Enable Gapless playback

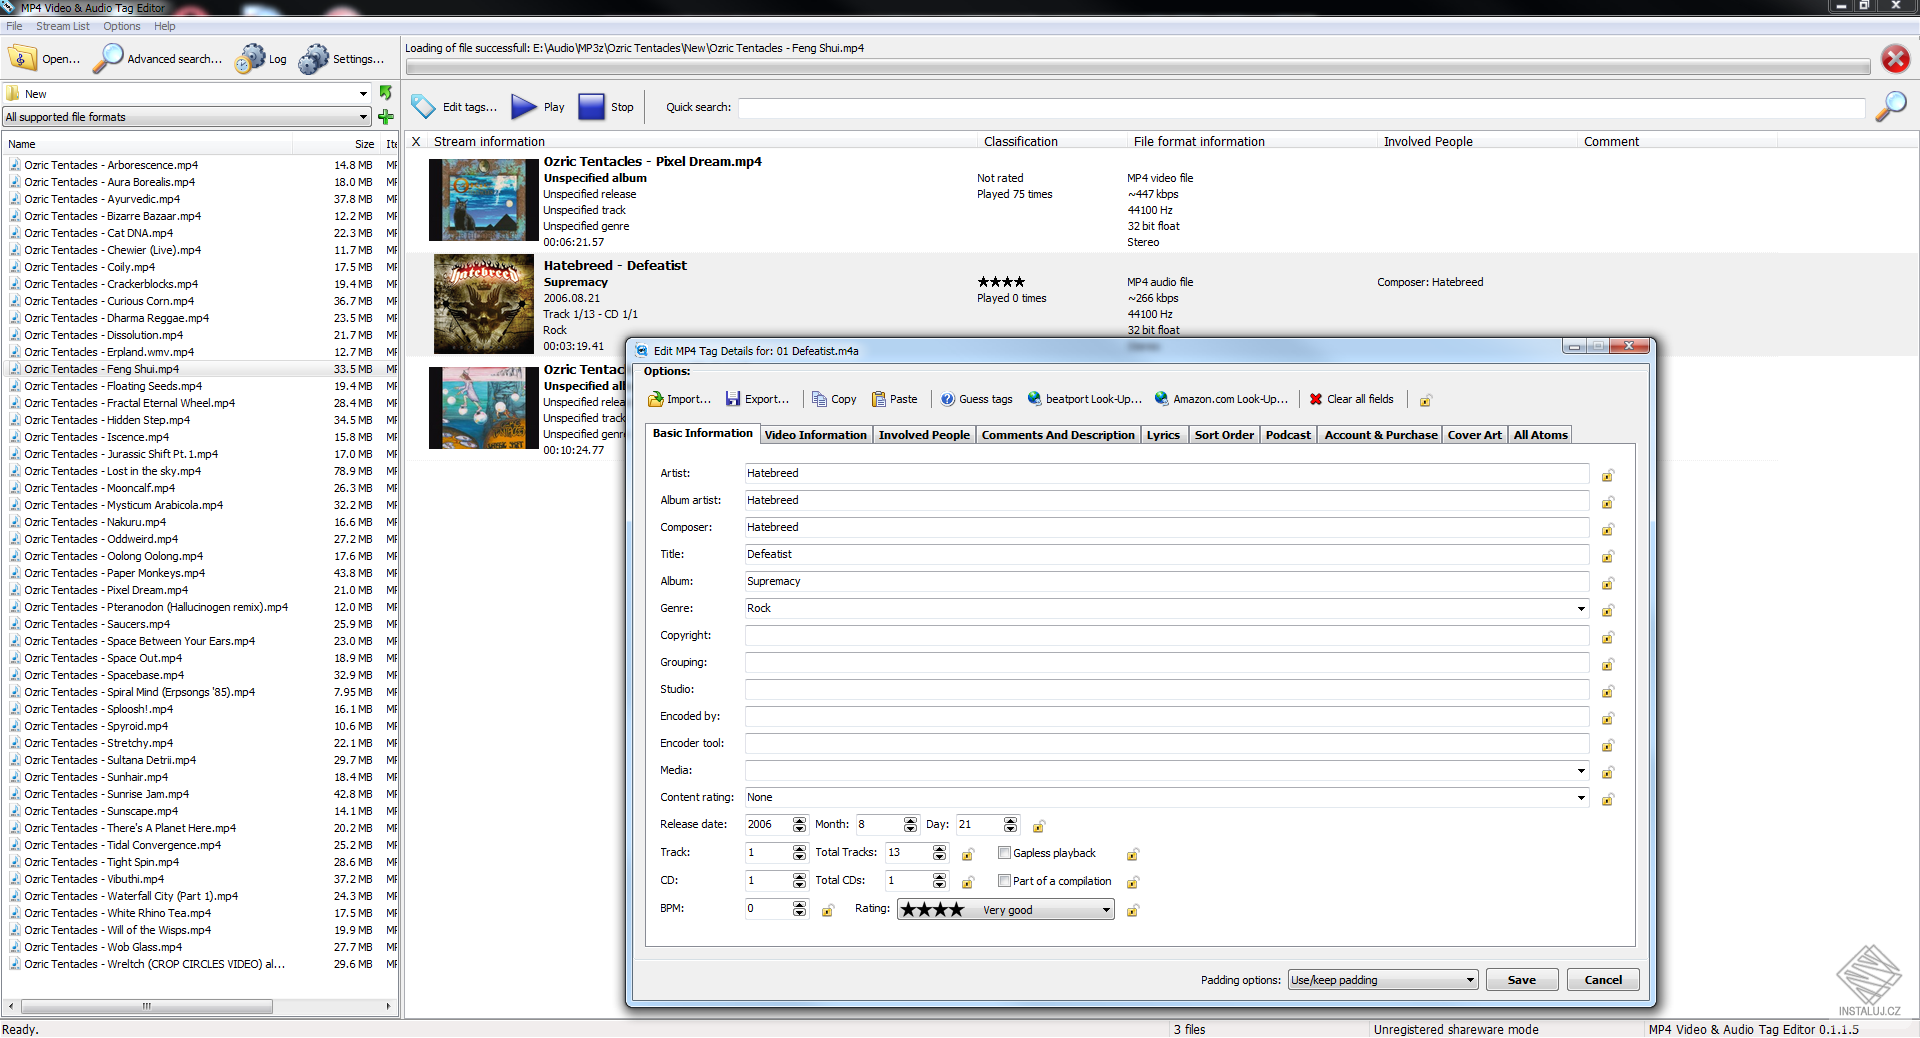pos(1005,853)
